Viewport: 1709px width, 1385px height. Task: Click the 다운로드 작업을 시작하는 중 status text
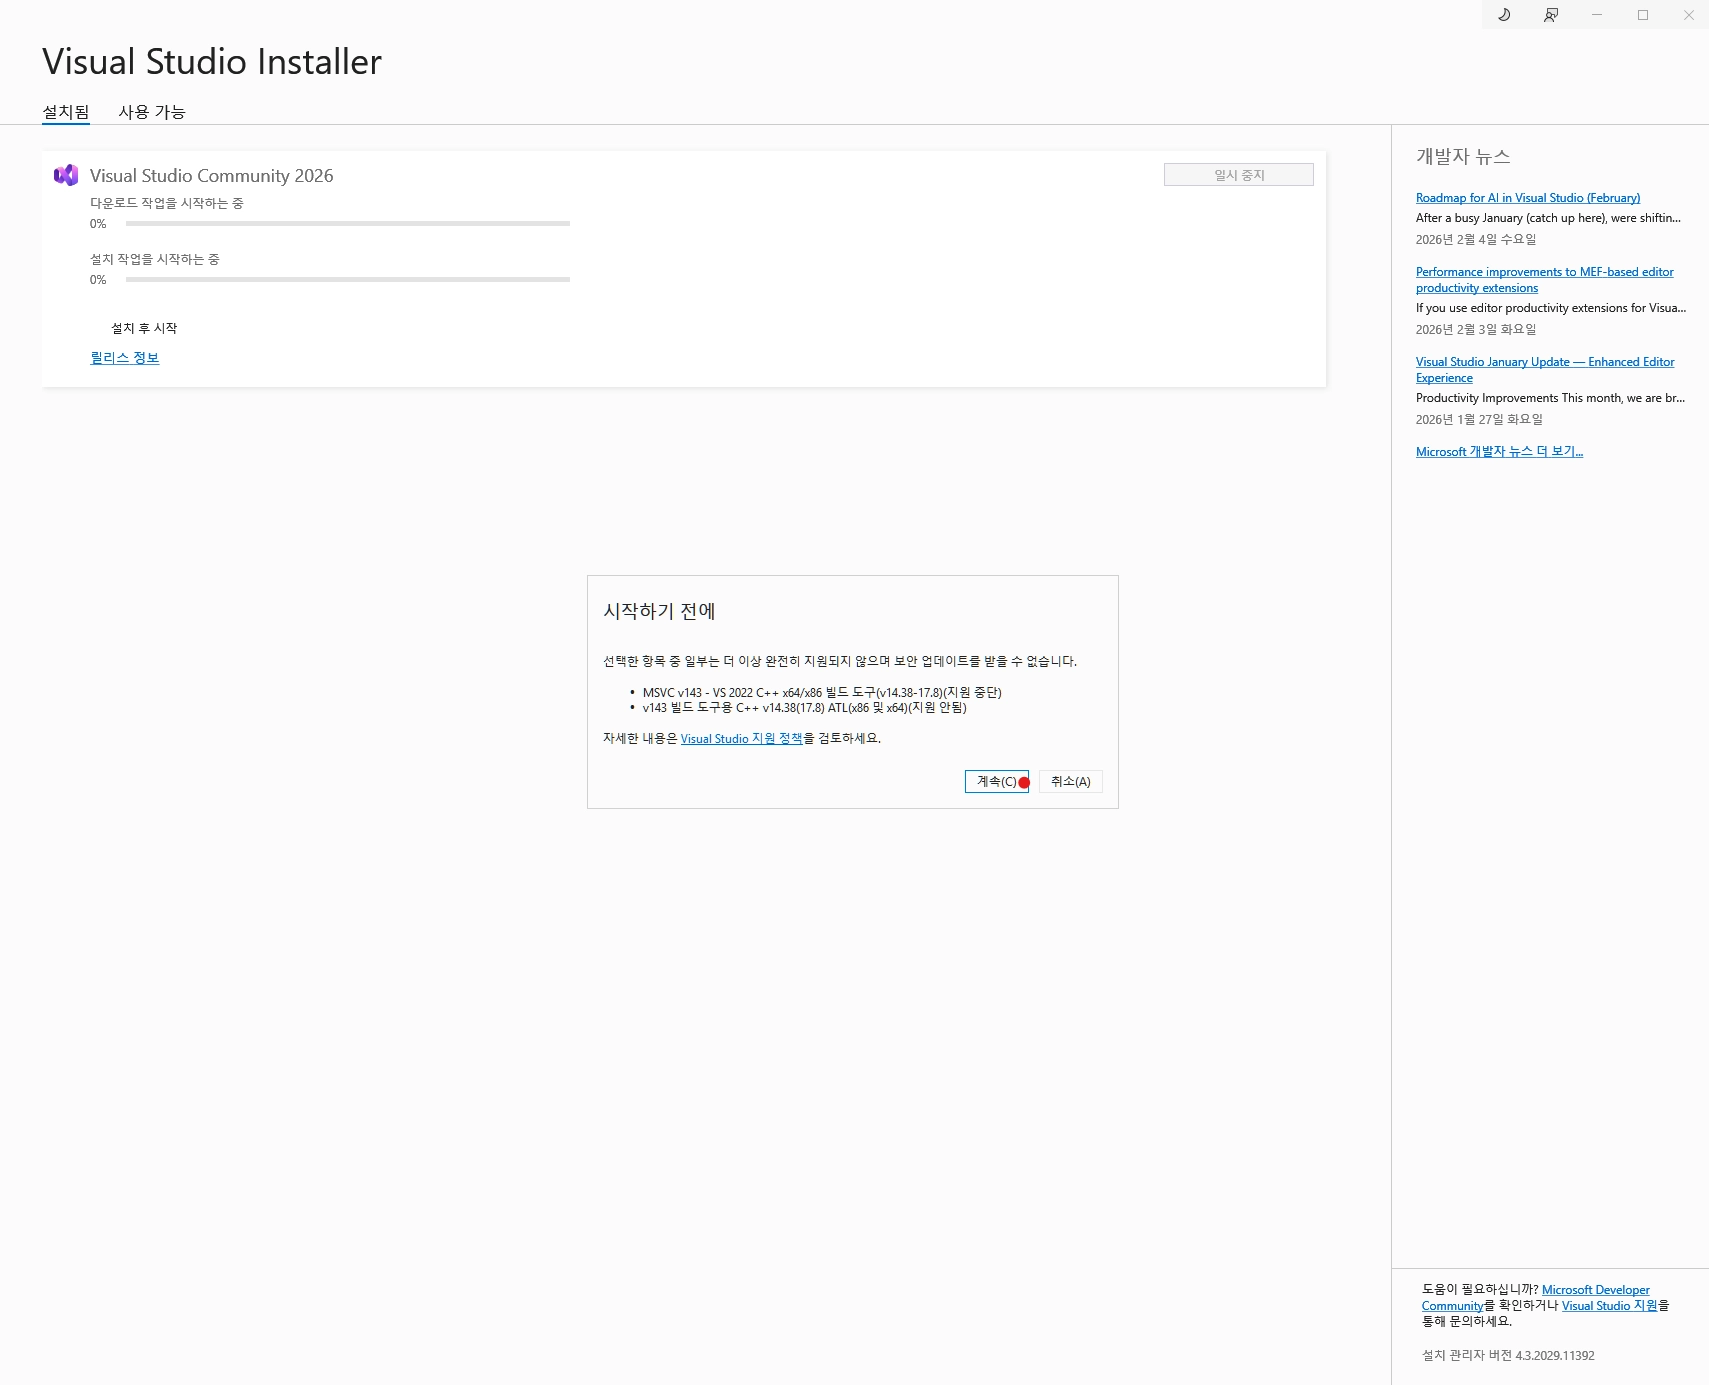[167, 203]
